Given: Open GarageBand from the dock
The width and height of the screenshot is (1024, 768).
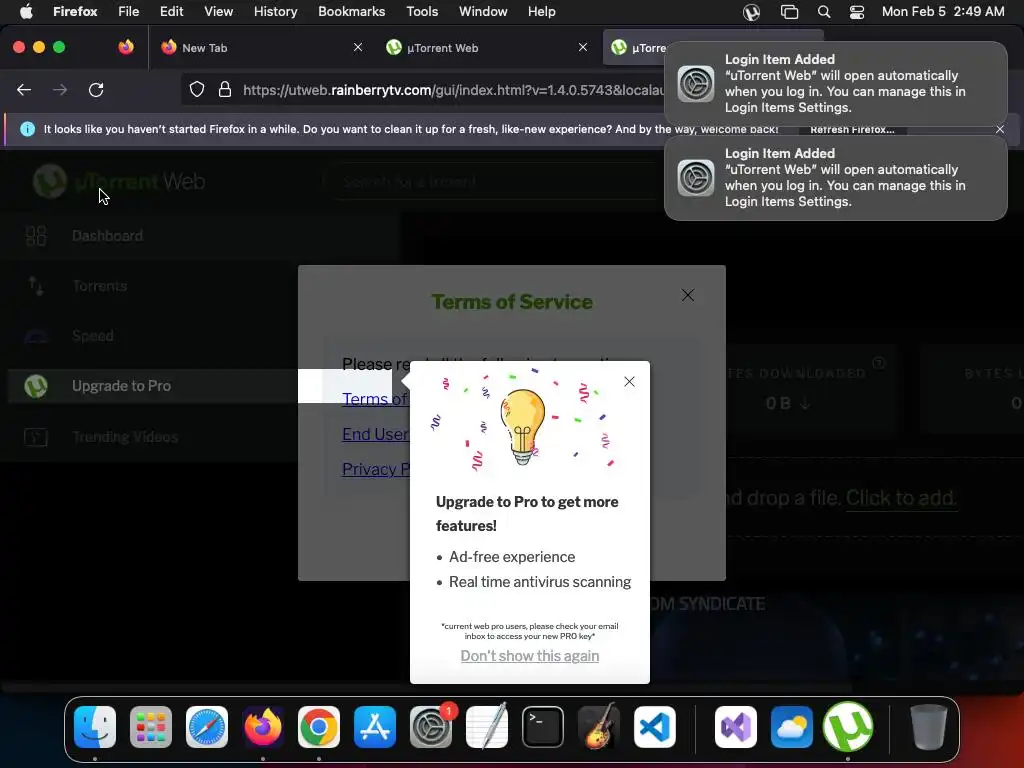Looking at the screenshot, I should (x=599, y=726).
